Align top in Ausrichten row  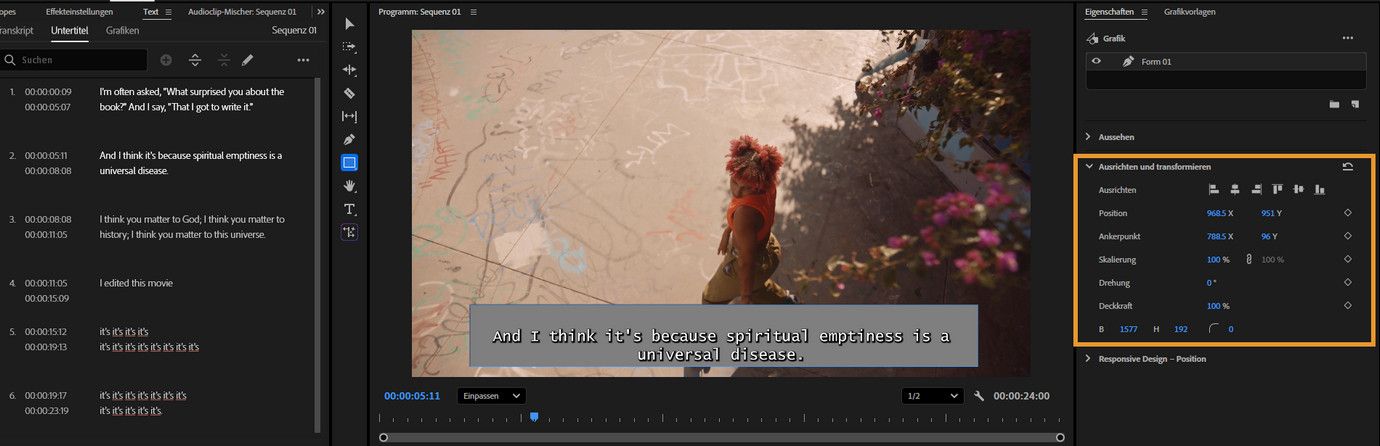coord(1277,189)
